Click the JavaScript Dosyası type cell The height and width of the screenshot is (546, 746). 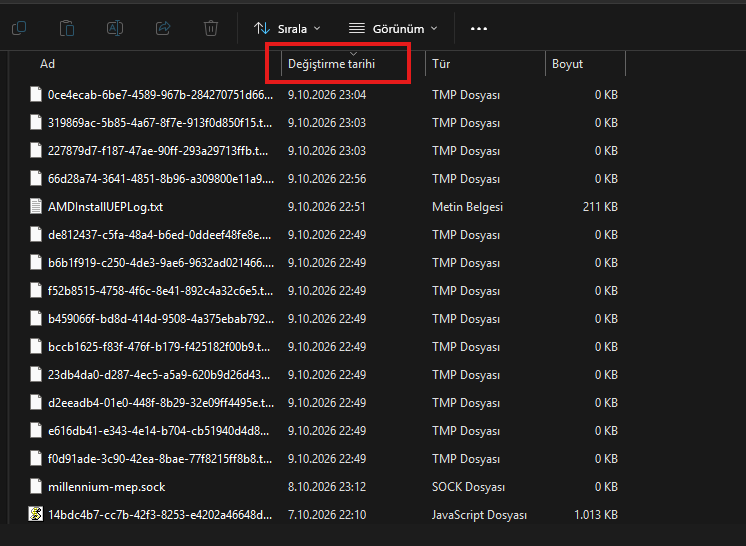tap(479, 515)
